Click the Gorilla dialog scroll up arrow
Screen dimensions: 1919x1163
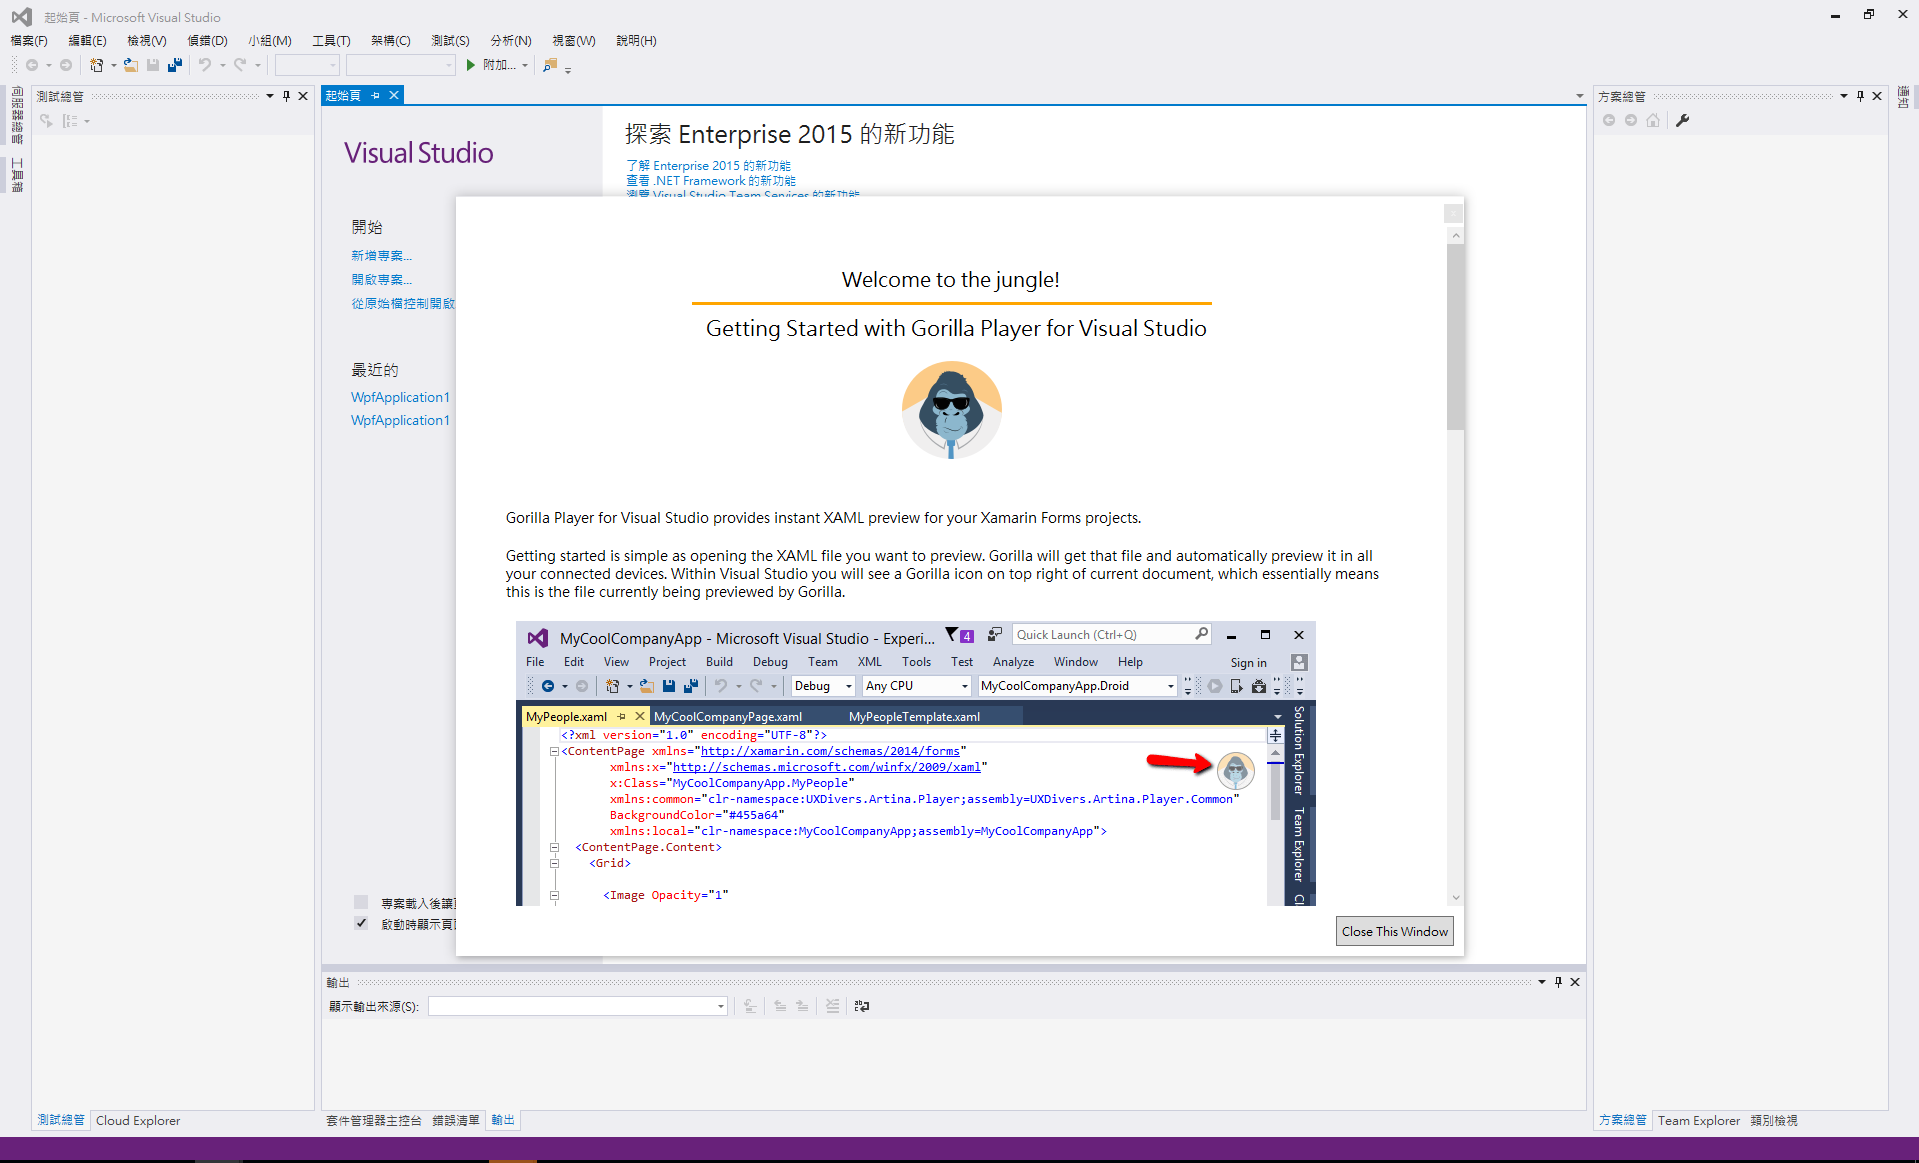point(1455,236)
